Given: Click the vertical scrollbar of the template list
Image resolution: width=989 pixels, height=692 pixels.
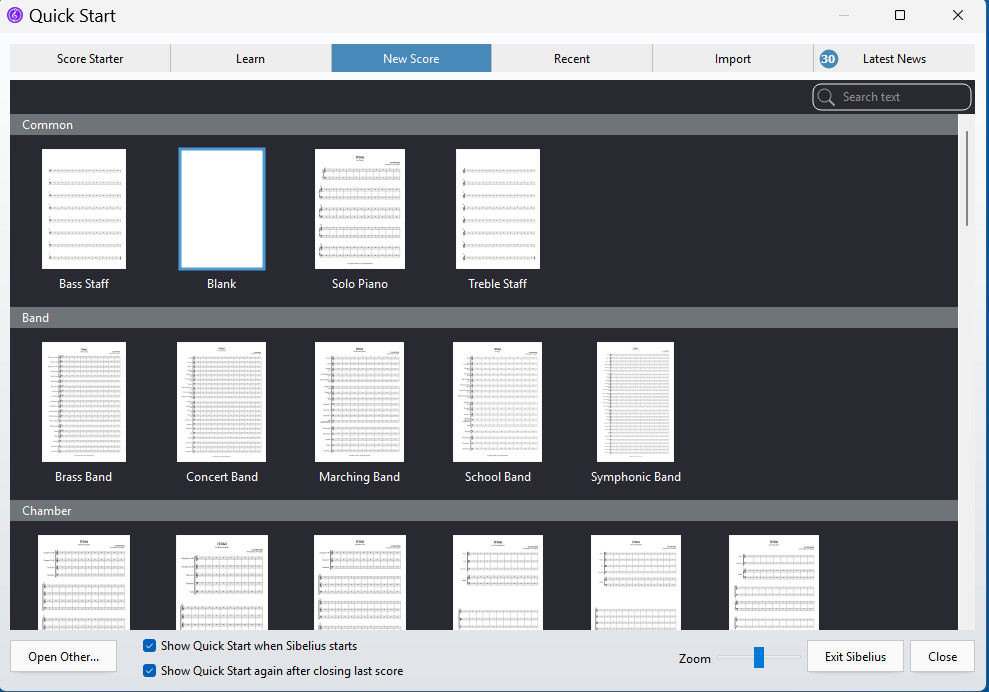Looking at the screenshot, I should coord(966,179).
